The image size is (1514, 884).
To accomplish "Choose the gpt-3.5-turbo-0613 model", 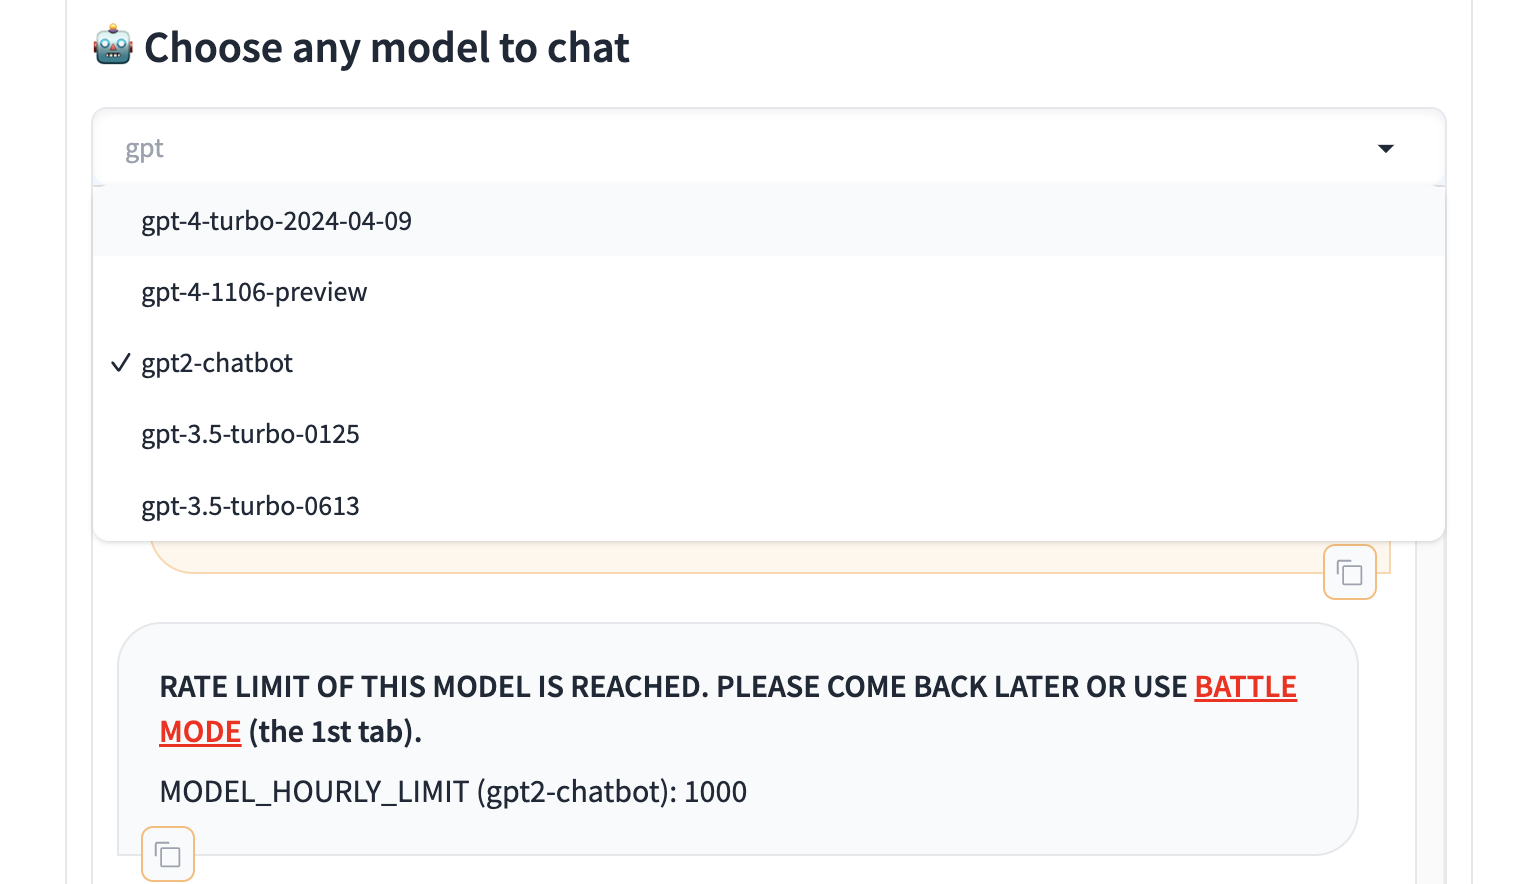I will coord(768,506).
